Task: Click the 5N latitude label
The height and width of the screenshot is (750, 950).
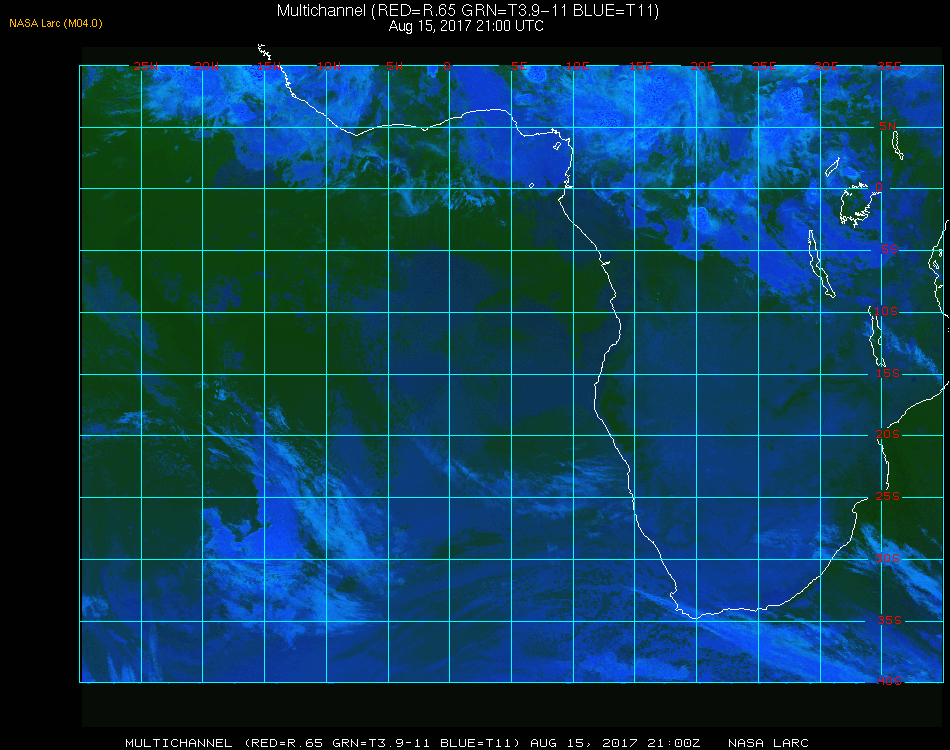Action: click(888, 126)
